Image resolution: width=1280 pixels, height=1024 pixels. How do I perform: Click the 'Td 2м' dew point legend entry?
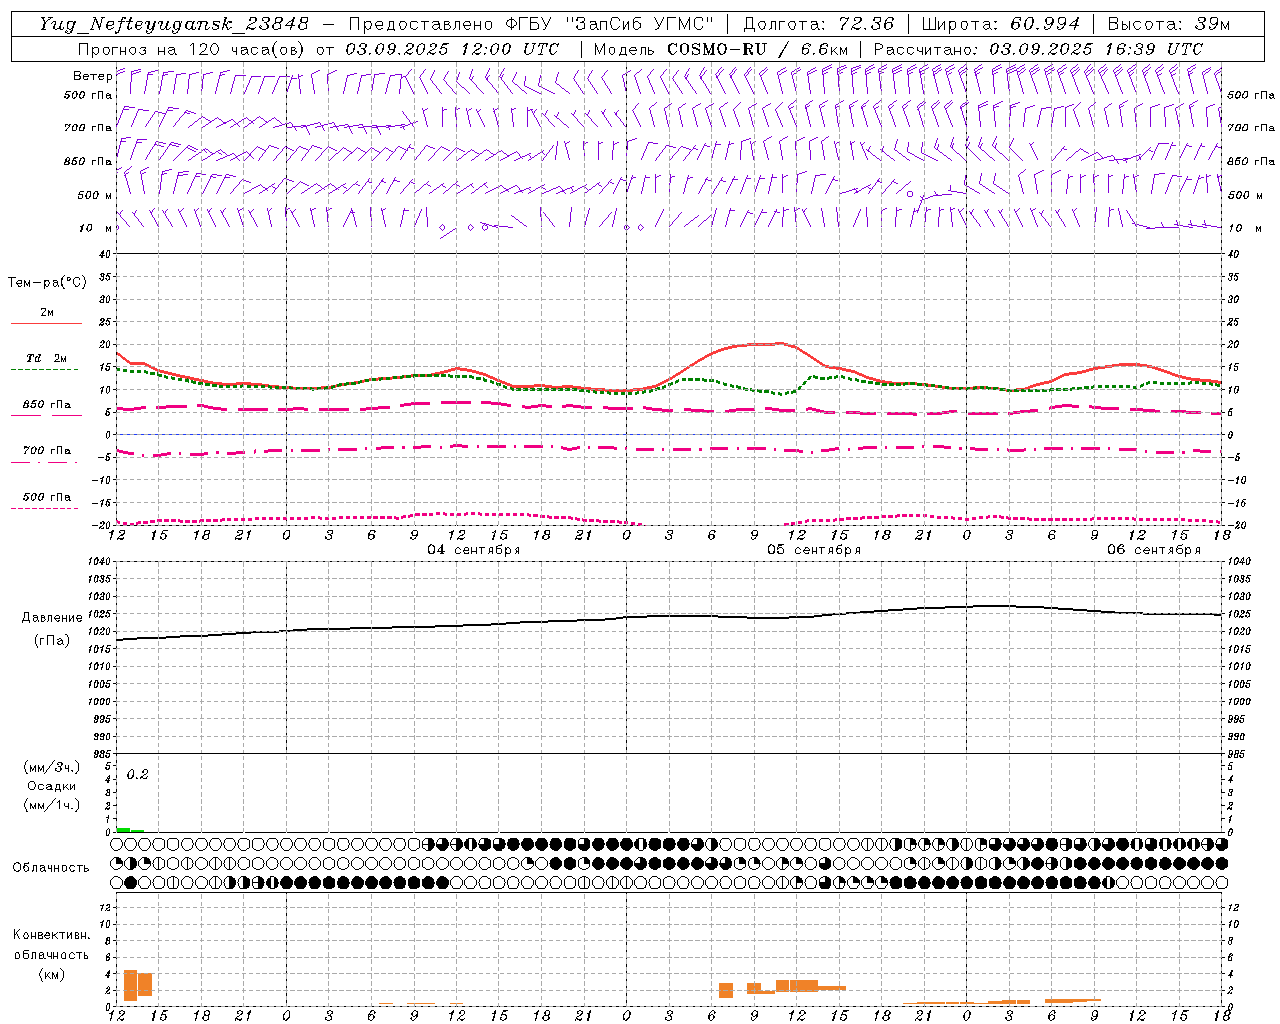point(46,358)
